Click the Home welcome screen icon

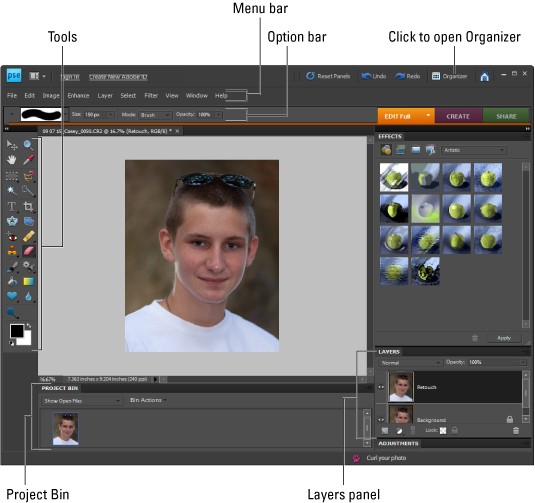coord(485,76)
